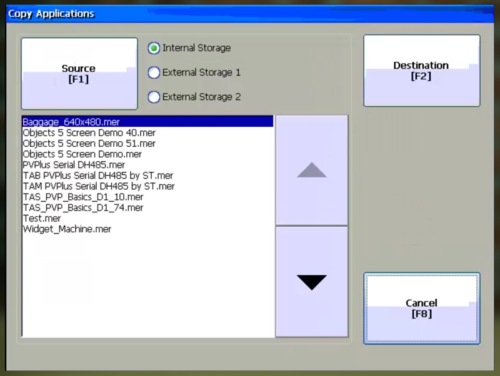500x376 pixels.
Task: Select External Storage 1 option
Action: [154, 73]
